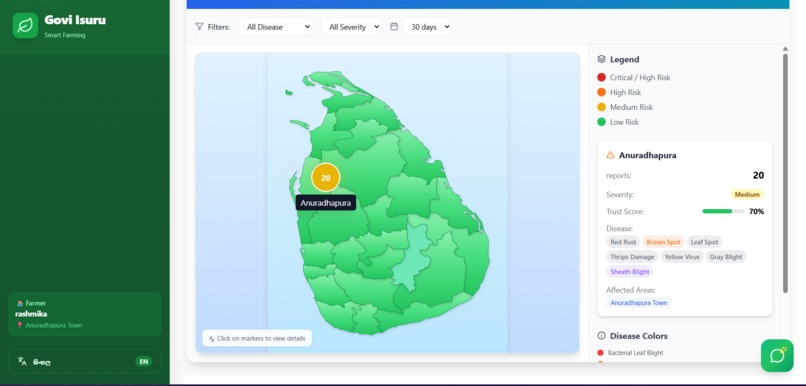Click the orange High Risk dot
Image resolution: width=806 pixels, height=386 pixels.
601,92
